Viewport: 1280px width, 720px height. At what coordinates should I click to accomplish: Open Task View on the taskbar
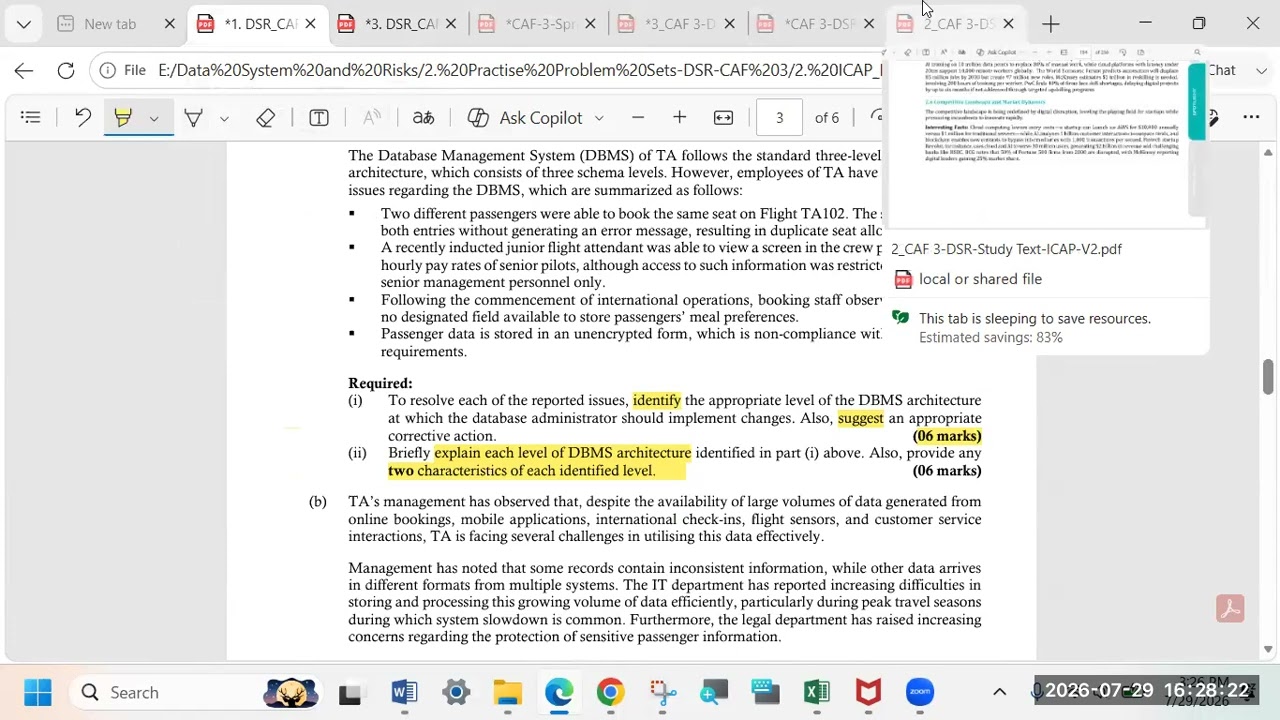350,692
